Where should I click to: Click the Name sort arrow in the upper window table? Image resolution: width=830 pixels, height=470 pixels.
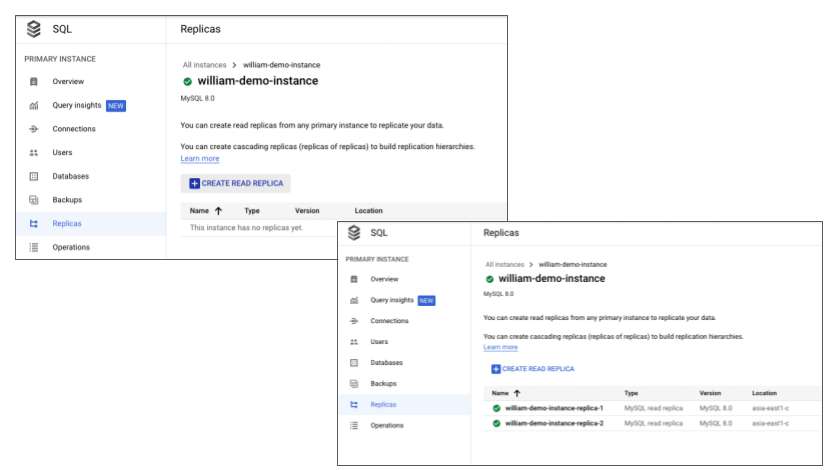pyautogui.click(x=218, y=211)
